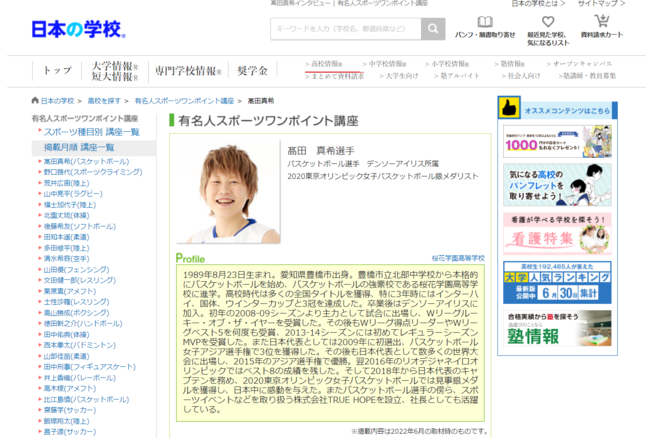Image resolution: width=650 pixels, height=439 pixels.
Task: Open 徳田新之介(ハンドボール) sidebar entry
Action: click(x=83, y=323)
